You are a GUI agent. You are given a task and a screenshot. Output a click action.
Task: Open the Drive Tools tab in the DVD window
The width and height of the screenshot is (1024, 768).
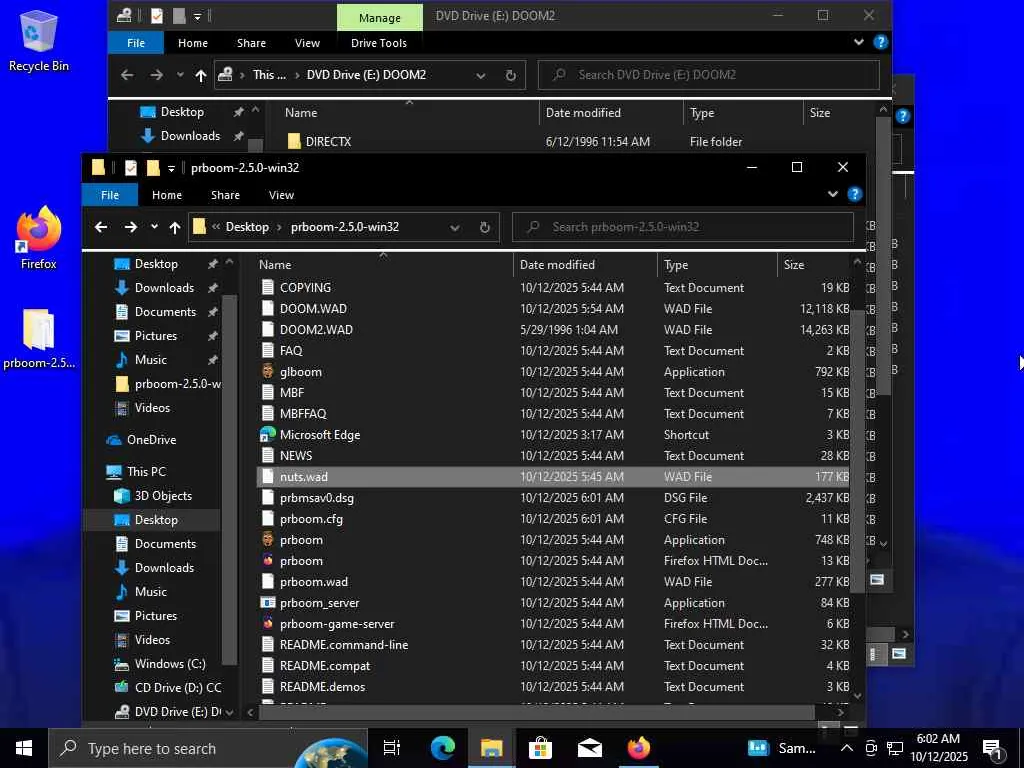(x=379, y=43)
